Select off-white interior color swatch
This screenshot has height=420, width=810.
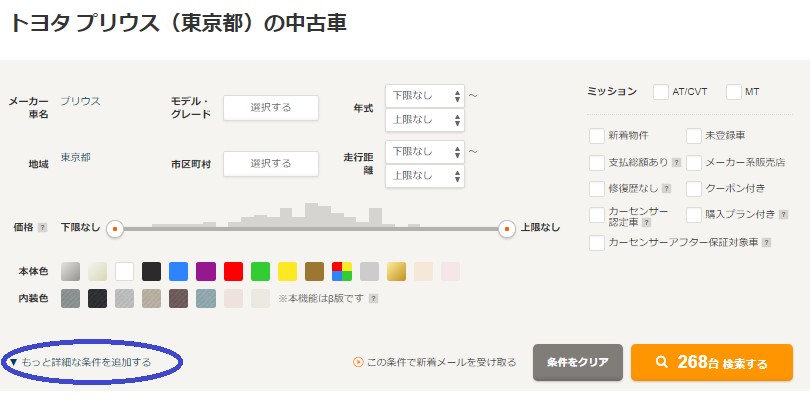pyautogui.click(x=260, y=299)
